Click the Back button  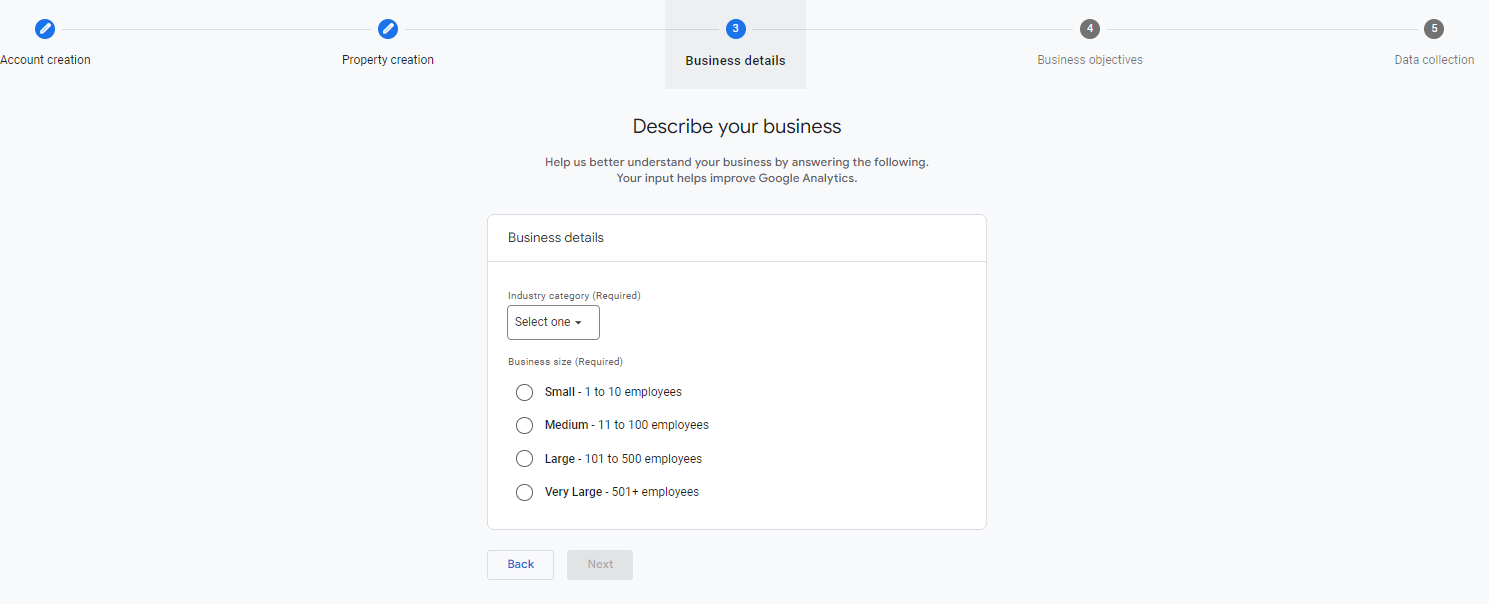[520, 565]
